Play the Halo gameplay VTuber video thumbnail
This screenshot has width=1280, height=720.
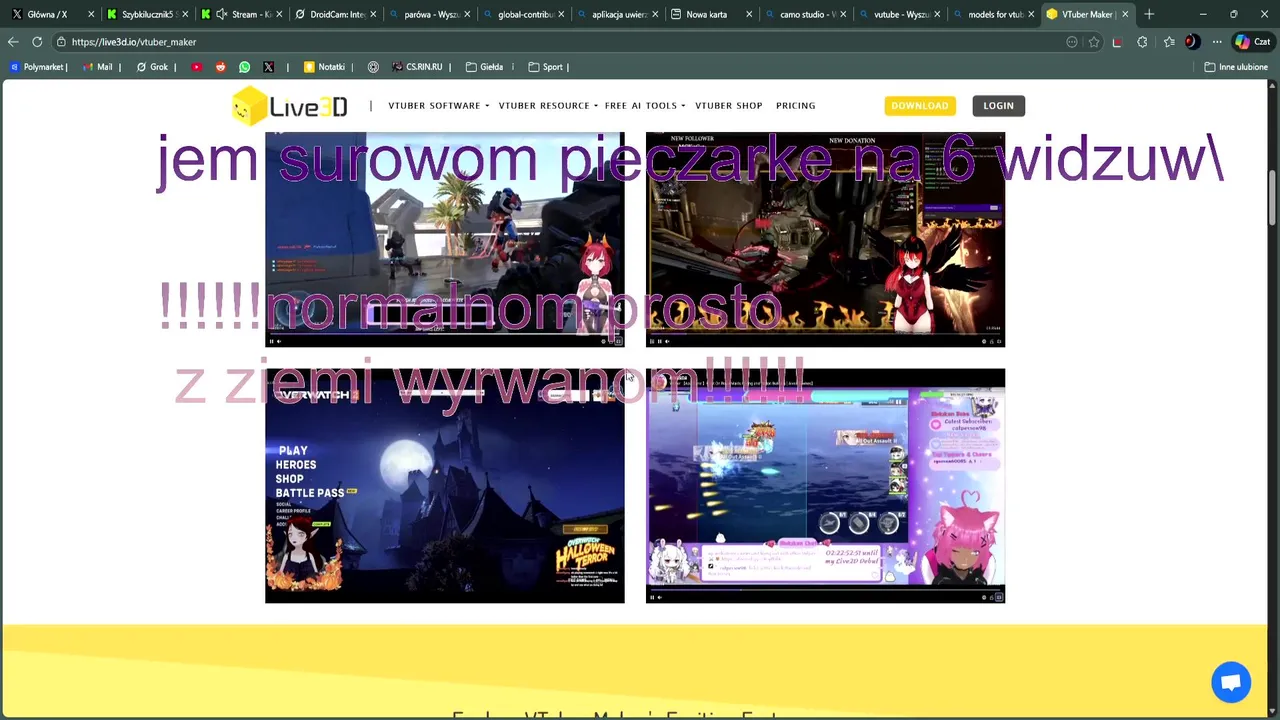coord(445,238)
